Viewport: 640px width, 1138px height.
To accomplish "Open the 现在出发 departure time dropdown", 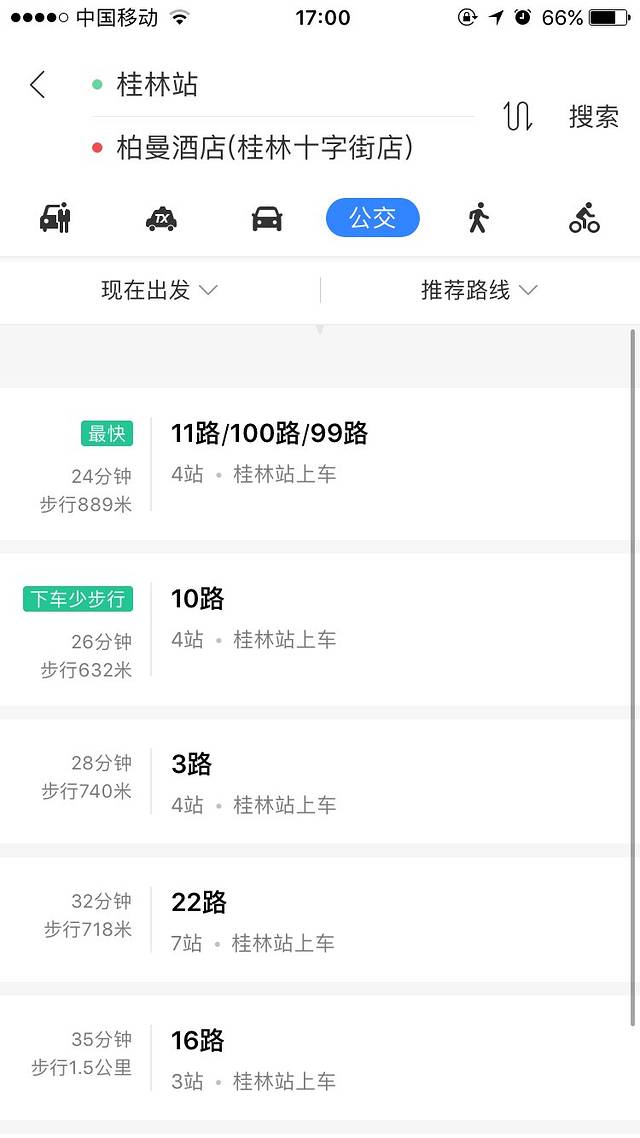I will click(x=160, y=291).
